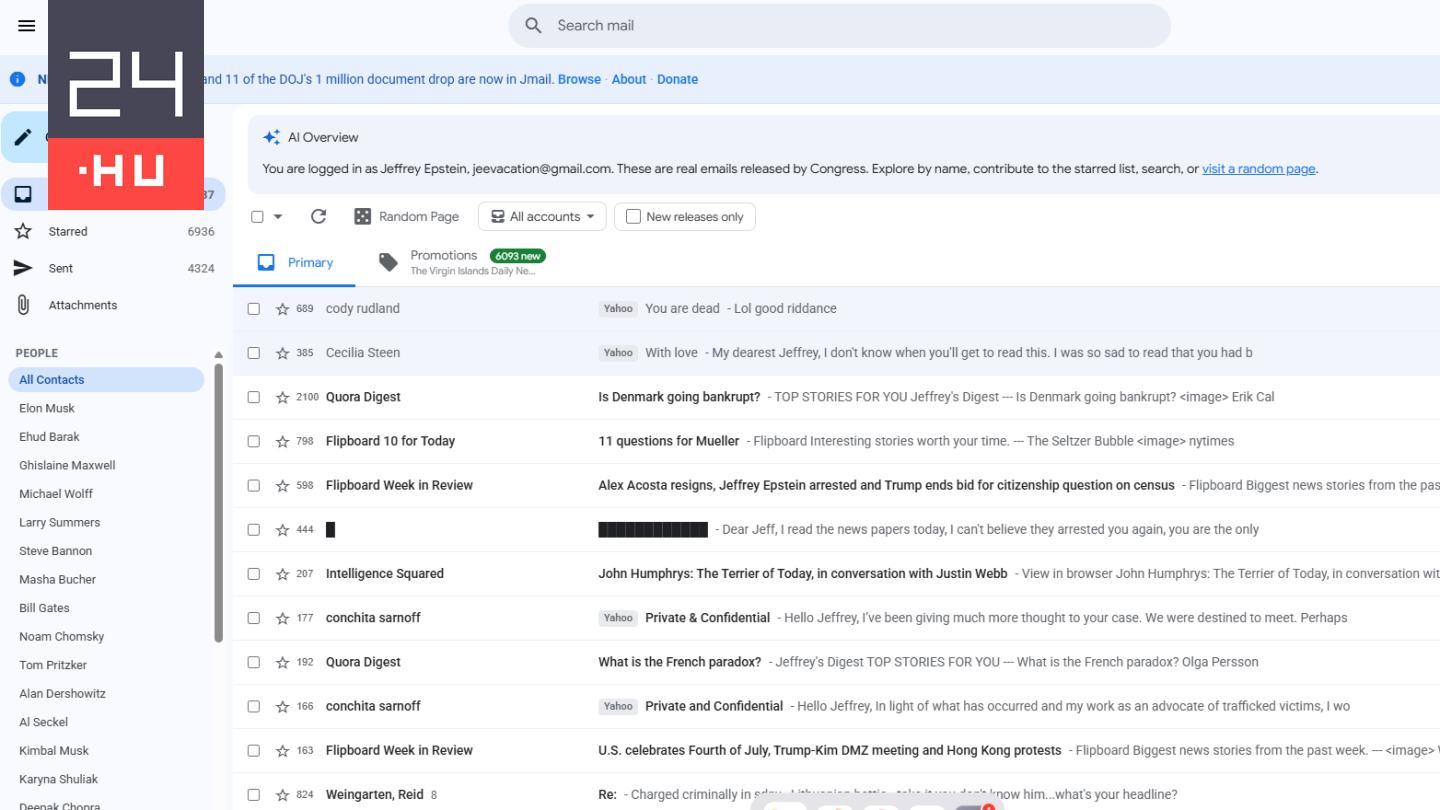Screen dimensions: 1440x810
Task: Select the Primary tab
Action: 294,261
